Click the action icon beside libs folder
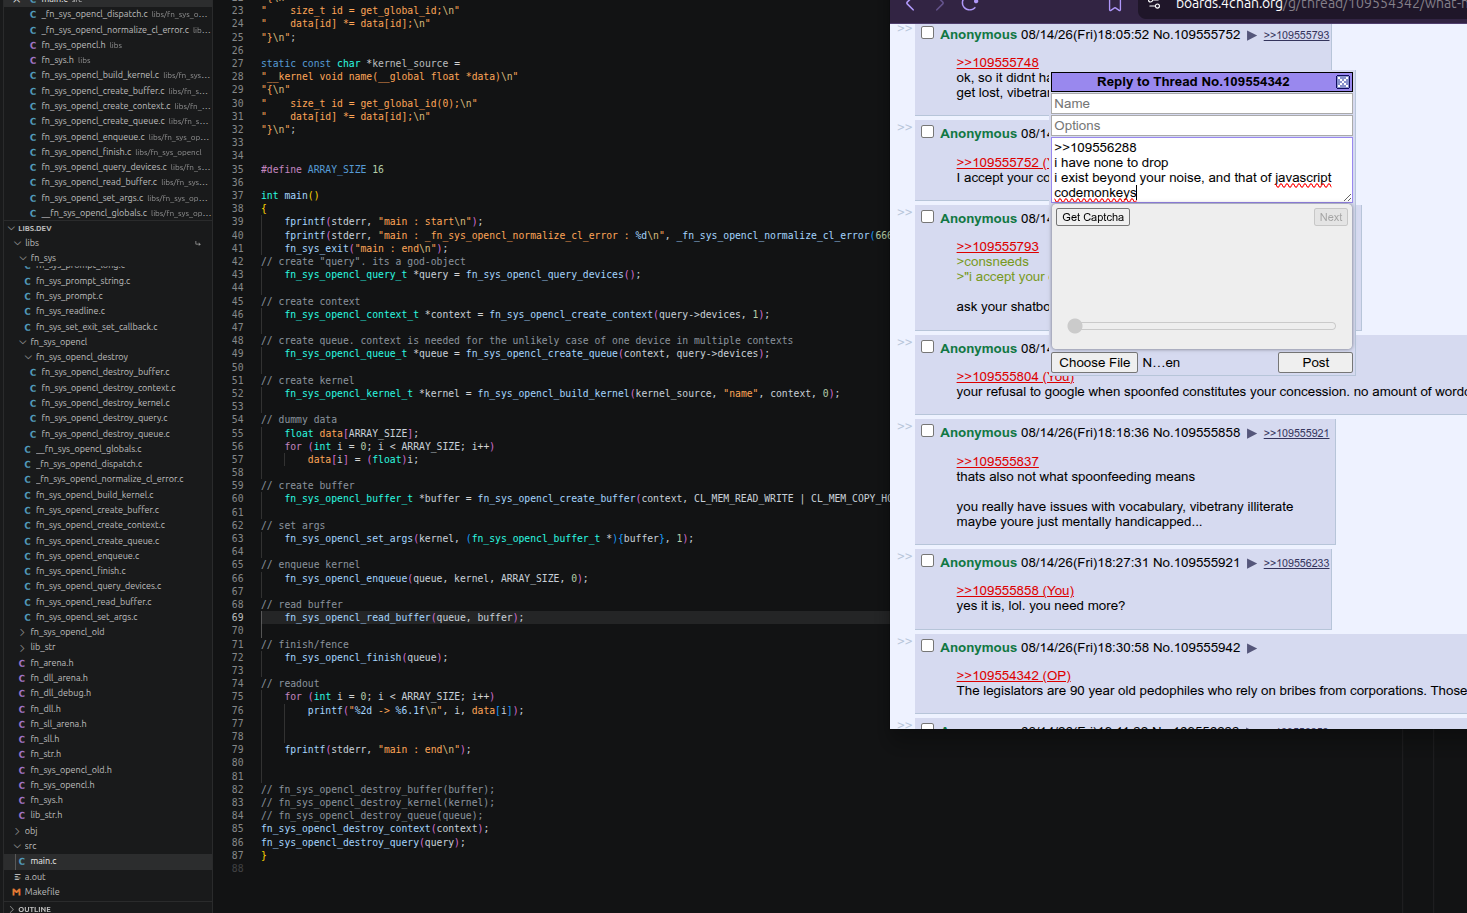The height and width of the screenshot is (913, 1467). 198,243
